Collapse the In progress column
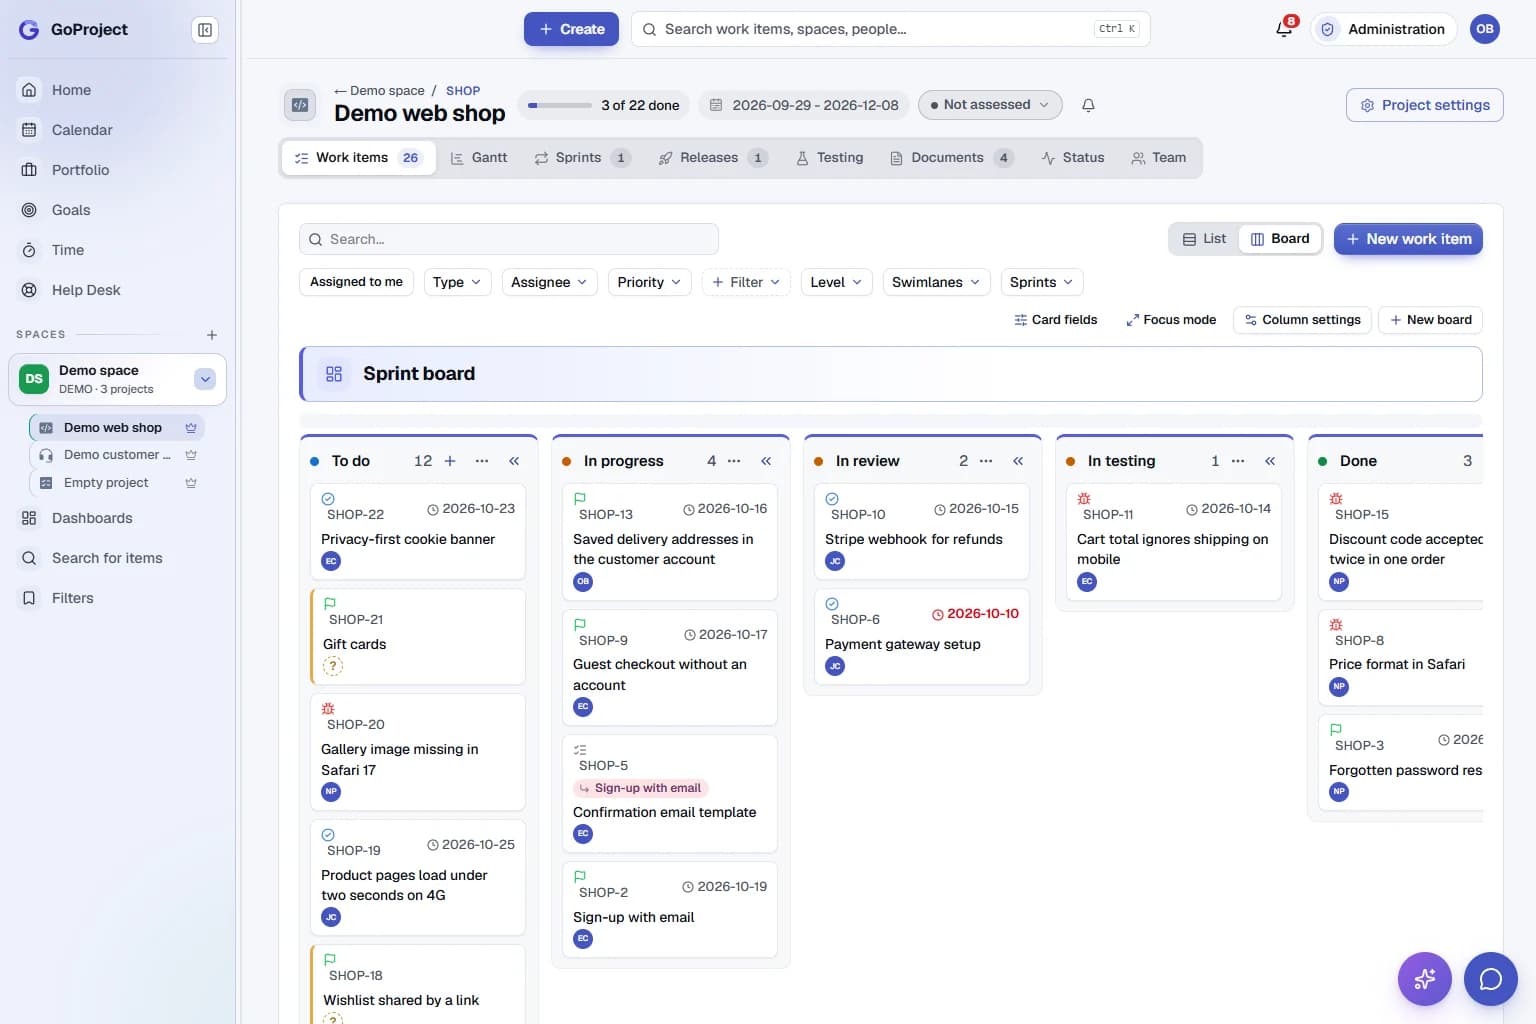The width and height of the screenshot is (1536, 1024). point(766,461)
